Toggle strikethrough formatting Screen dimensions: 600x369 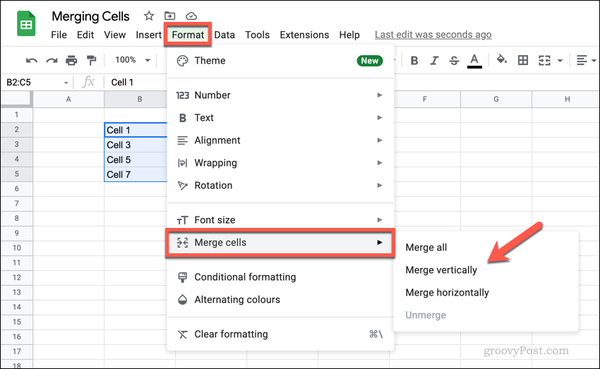454,60
